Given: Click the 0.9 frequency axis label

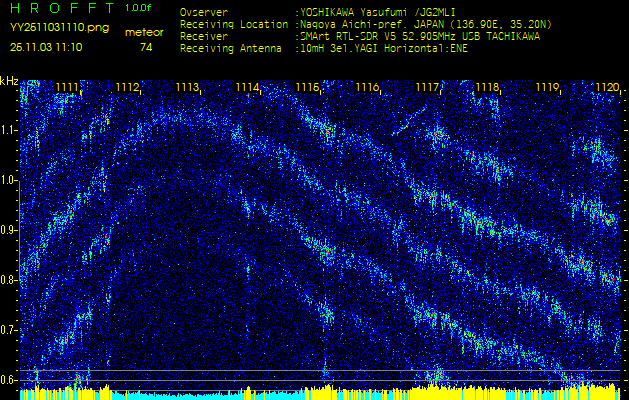Looking at the screenshot, I should (x=9, y=230).
